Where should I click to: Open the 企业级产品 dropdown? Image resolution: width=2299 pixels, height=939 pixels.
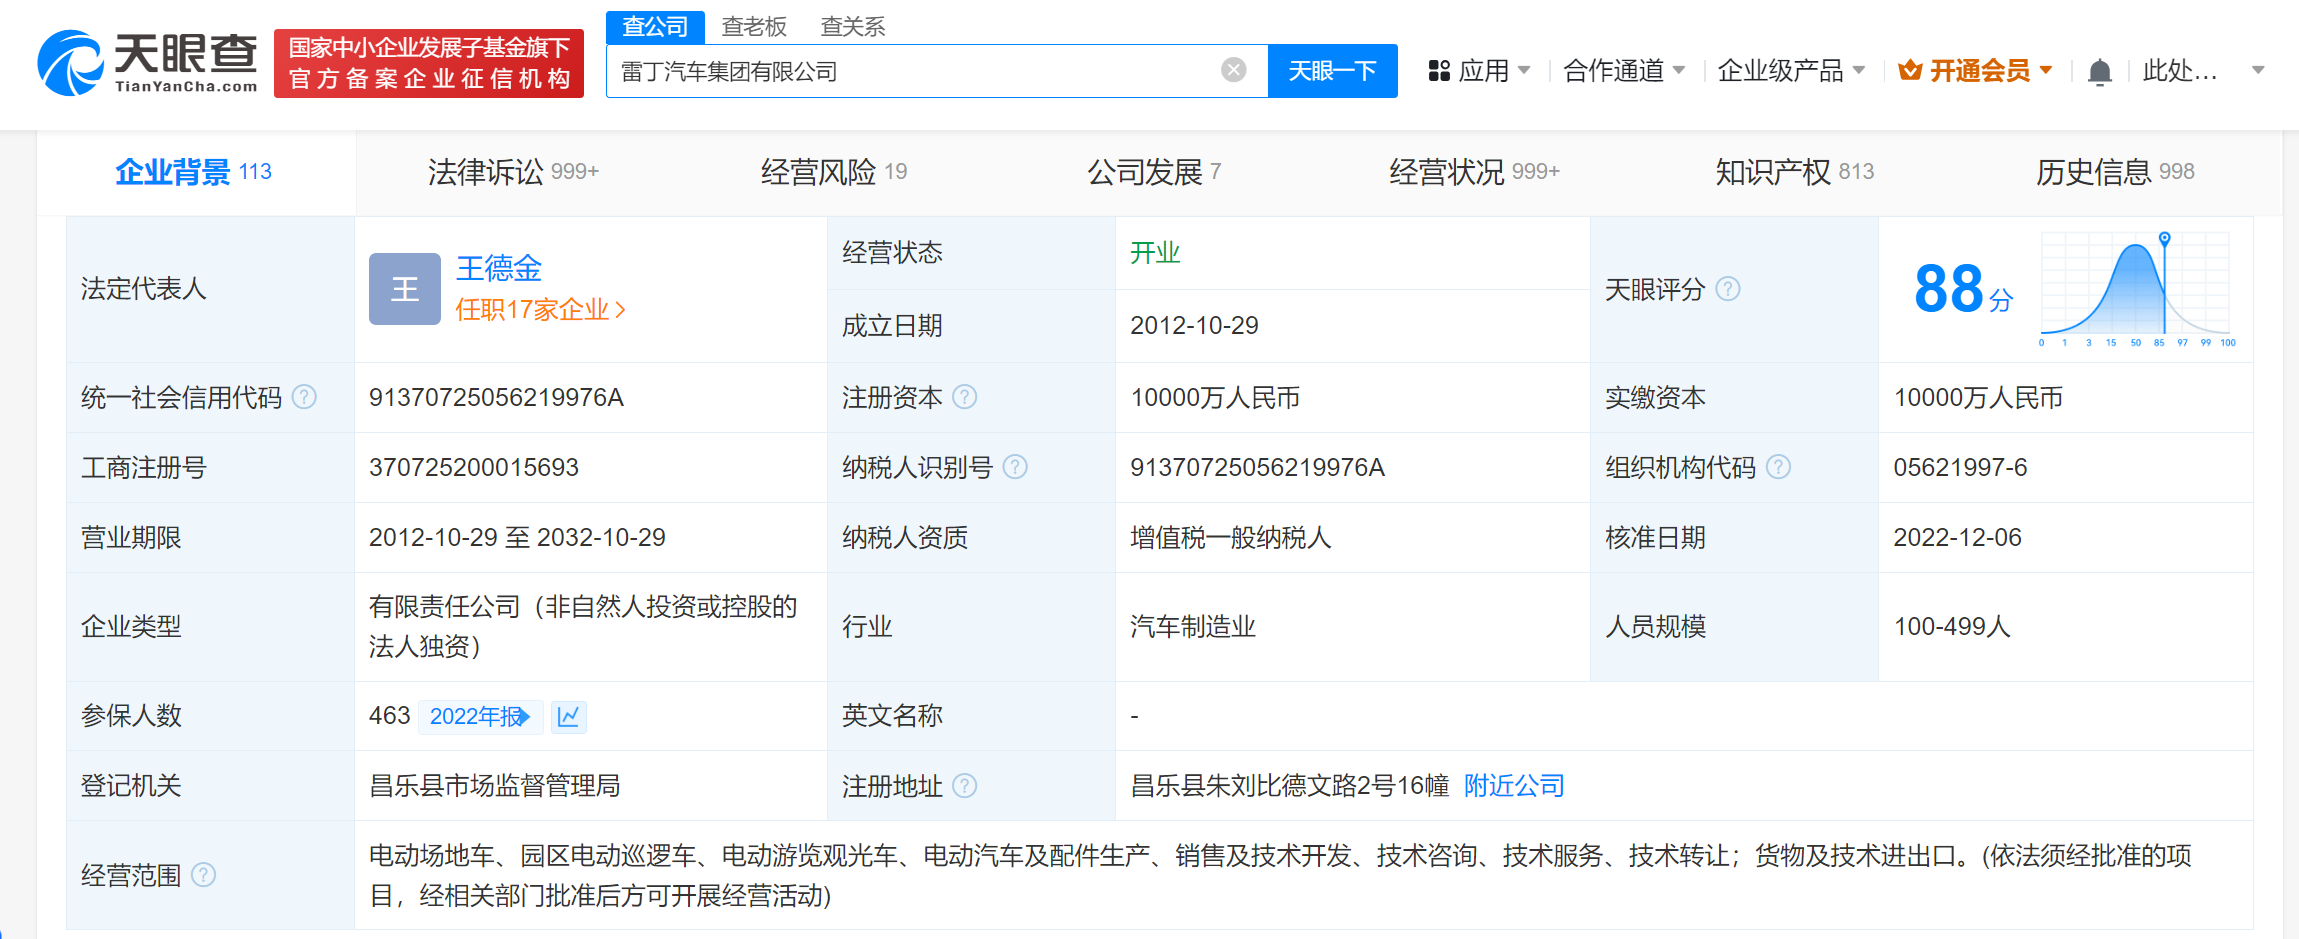pos(1790,71)
